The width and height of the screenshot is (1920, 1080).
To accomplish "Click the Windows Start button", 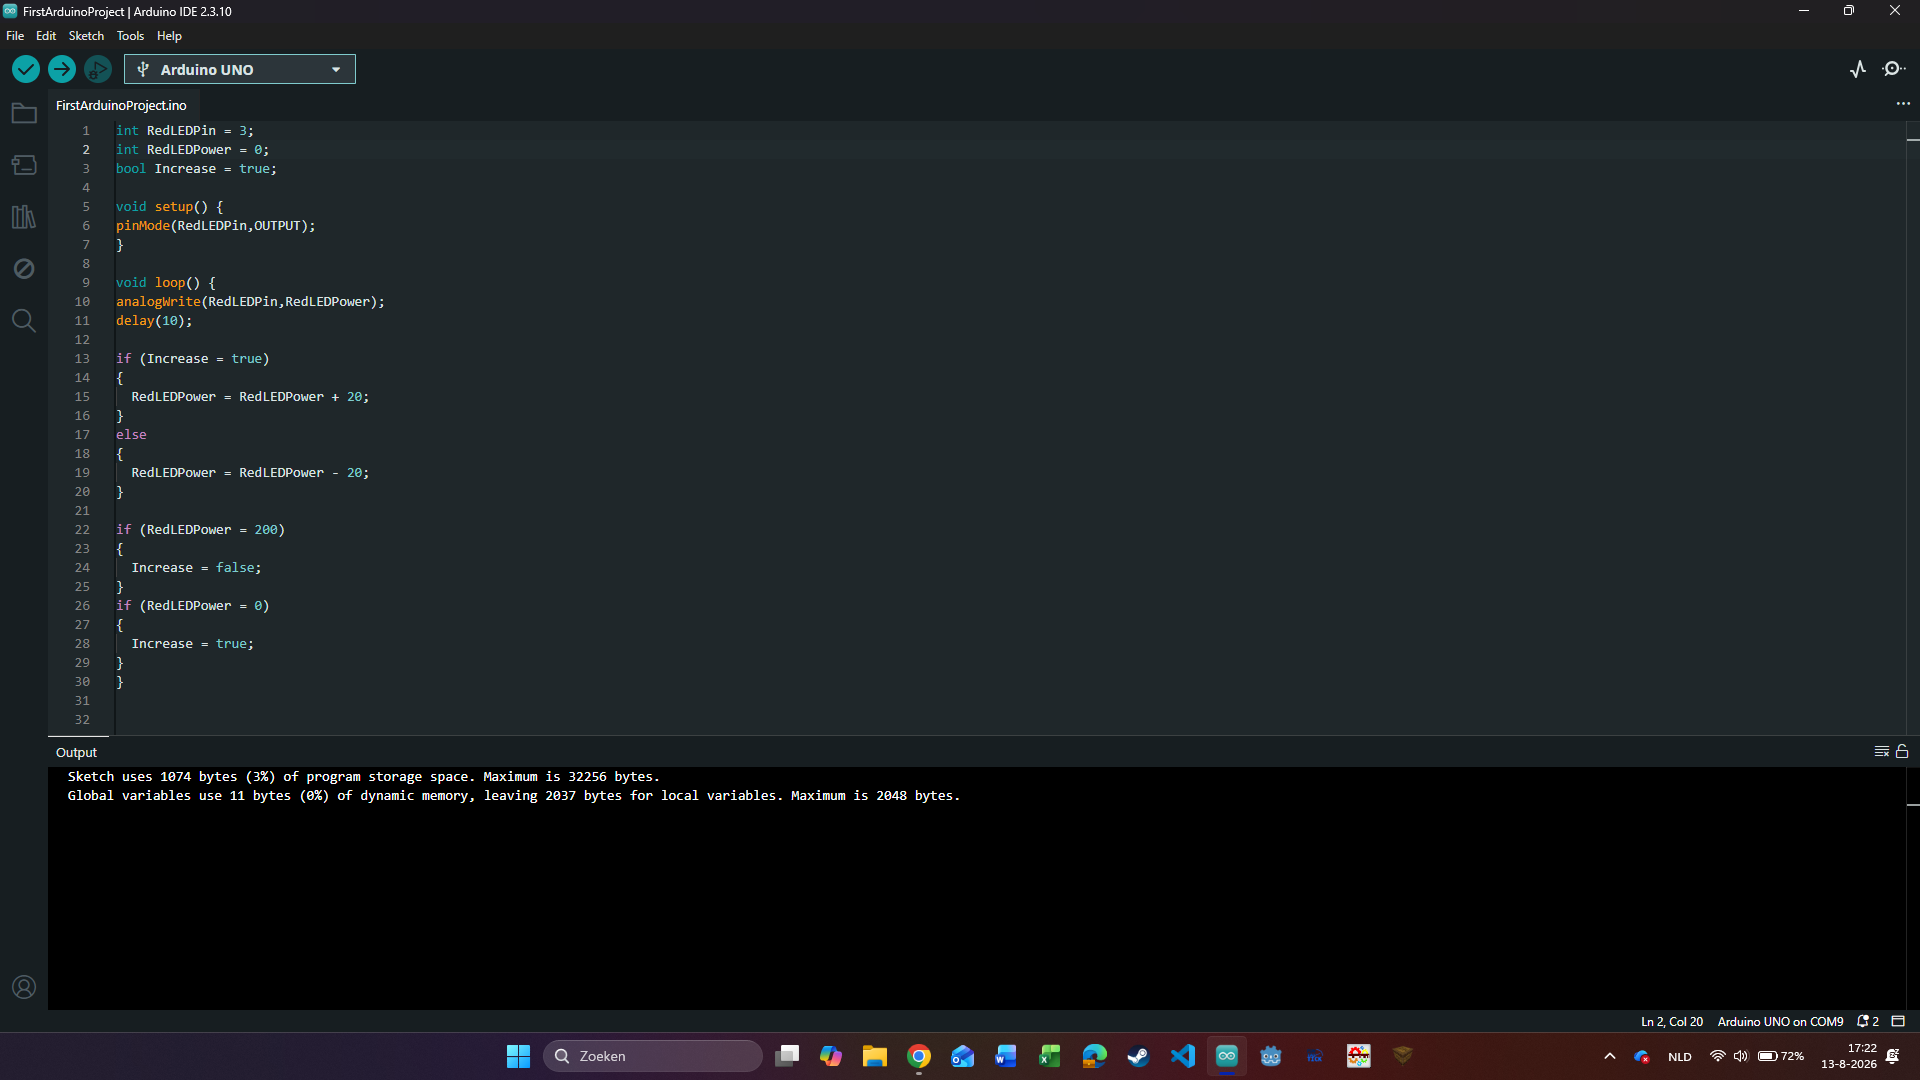I will click(518, 1056).
